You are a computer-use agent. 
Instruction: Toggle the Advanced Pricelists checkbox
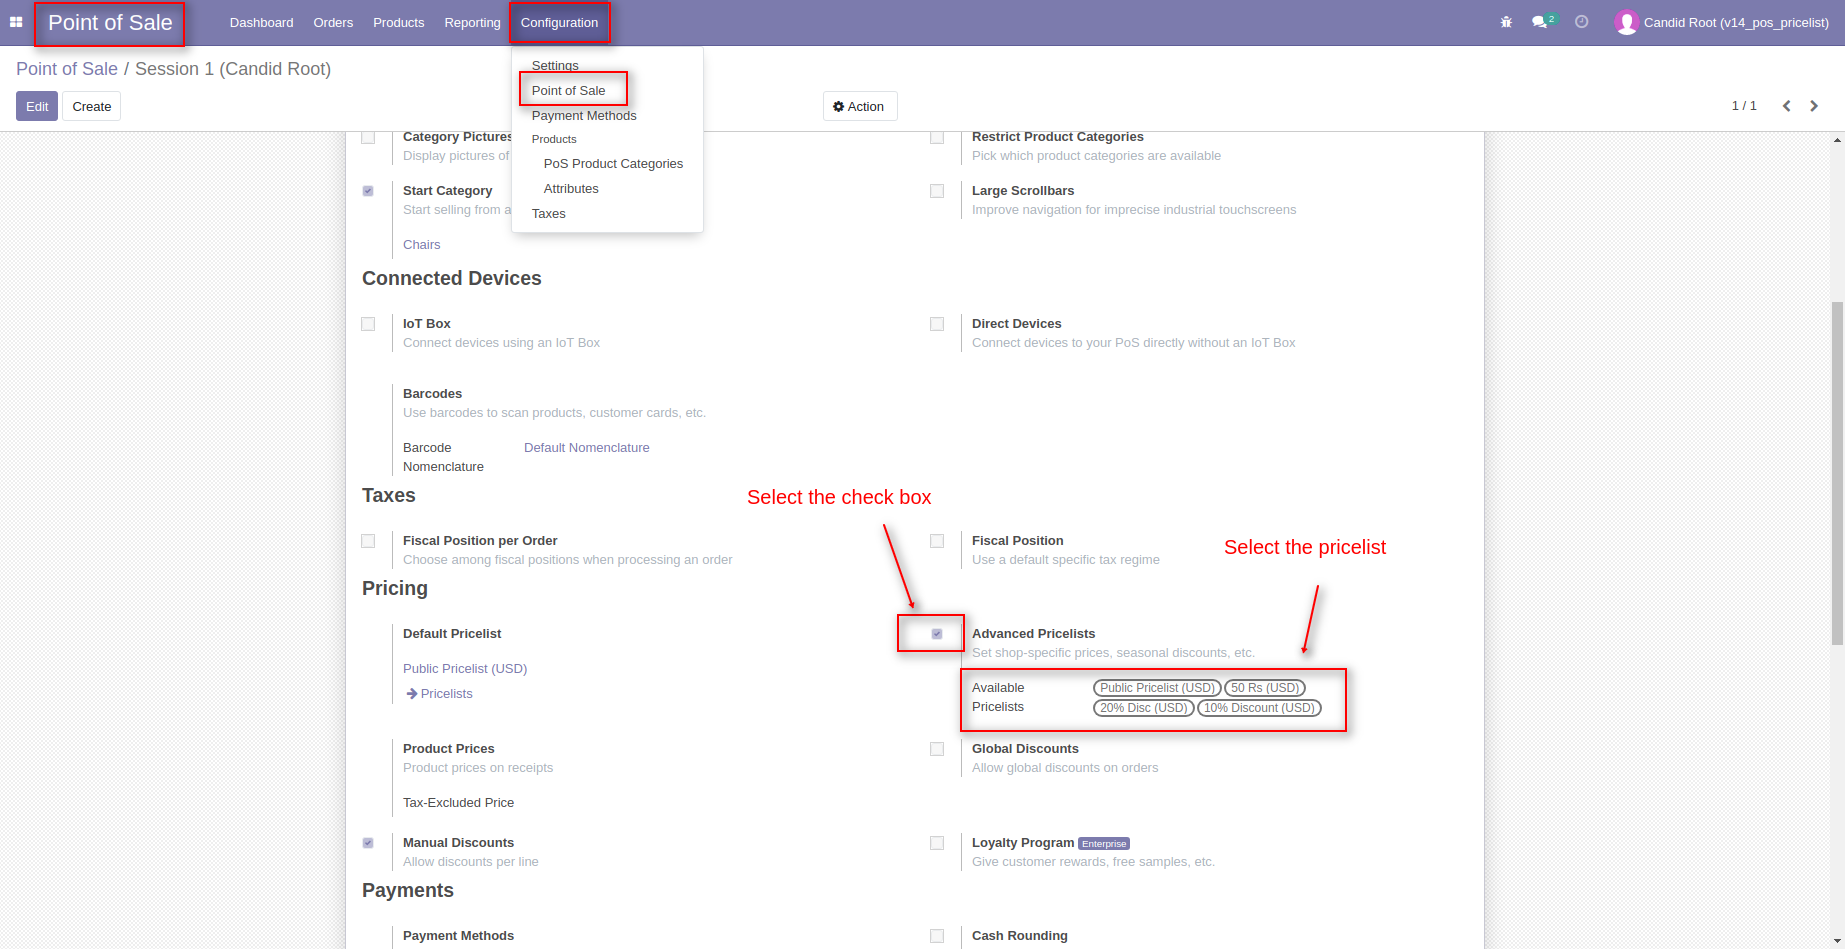point(937,634)
